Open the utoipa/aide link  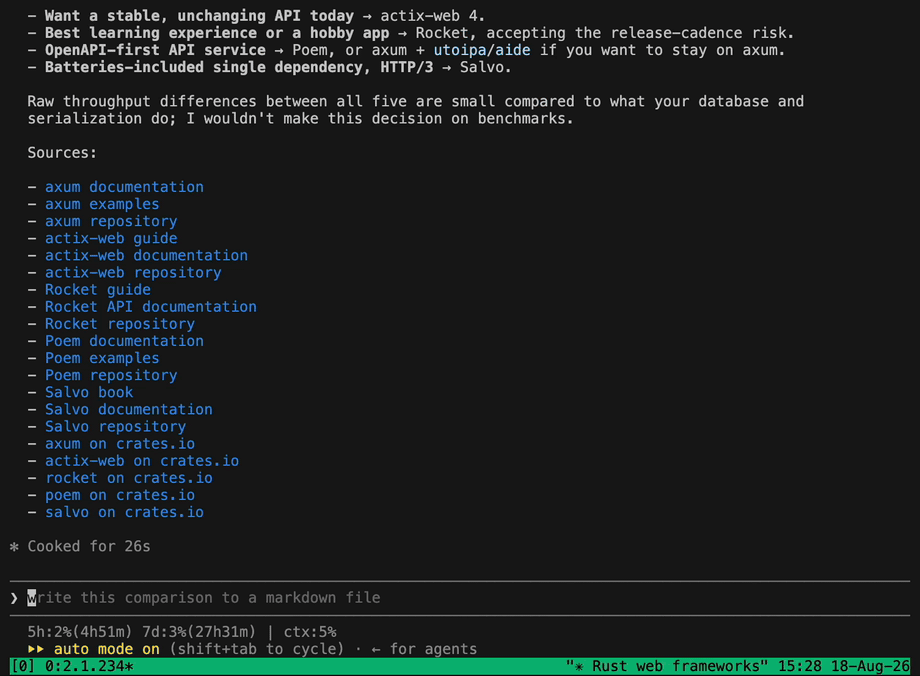tap(482, 50)
